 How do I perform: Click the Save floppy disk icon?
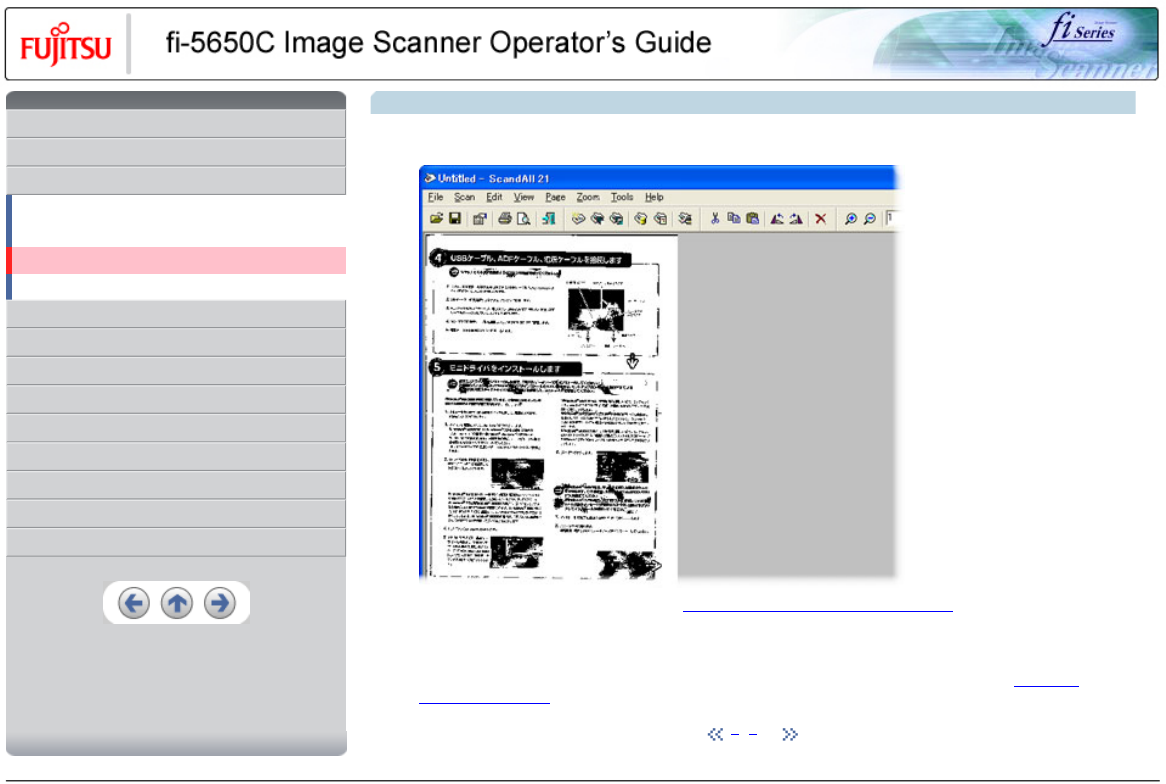tap(455, 219)
